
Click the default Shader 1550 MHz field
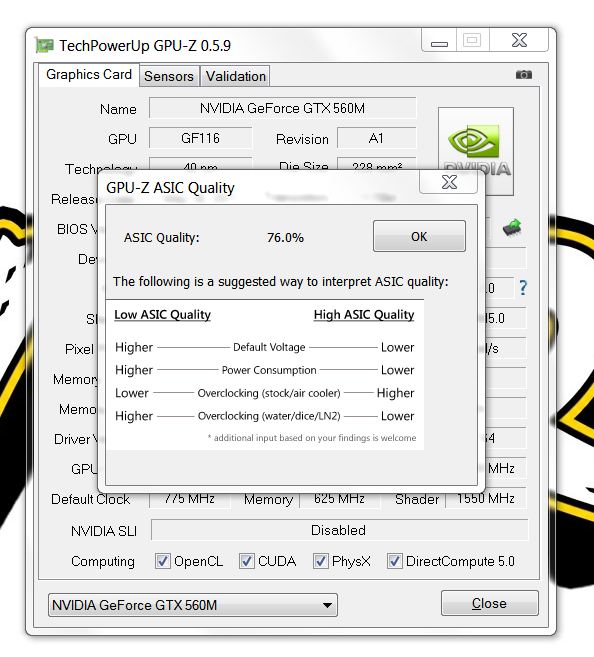[486, 499]
